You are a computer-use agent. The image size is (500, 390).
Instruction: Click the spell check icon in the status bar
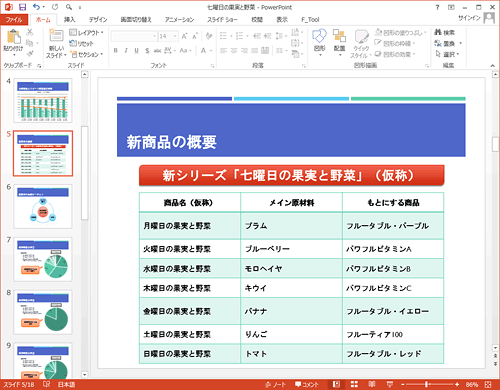[47, 384]
